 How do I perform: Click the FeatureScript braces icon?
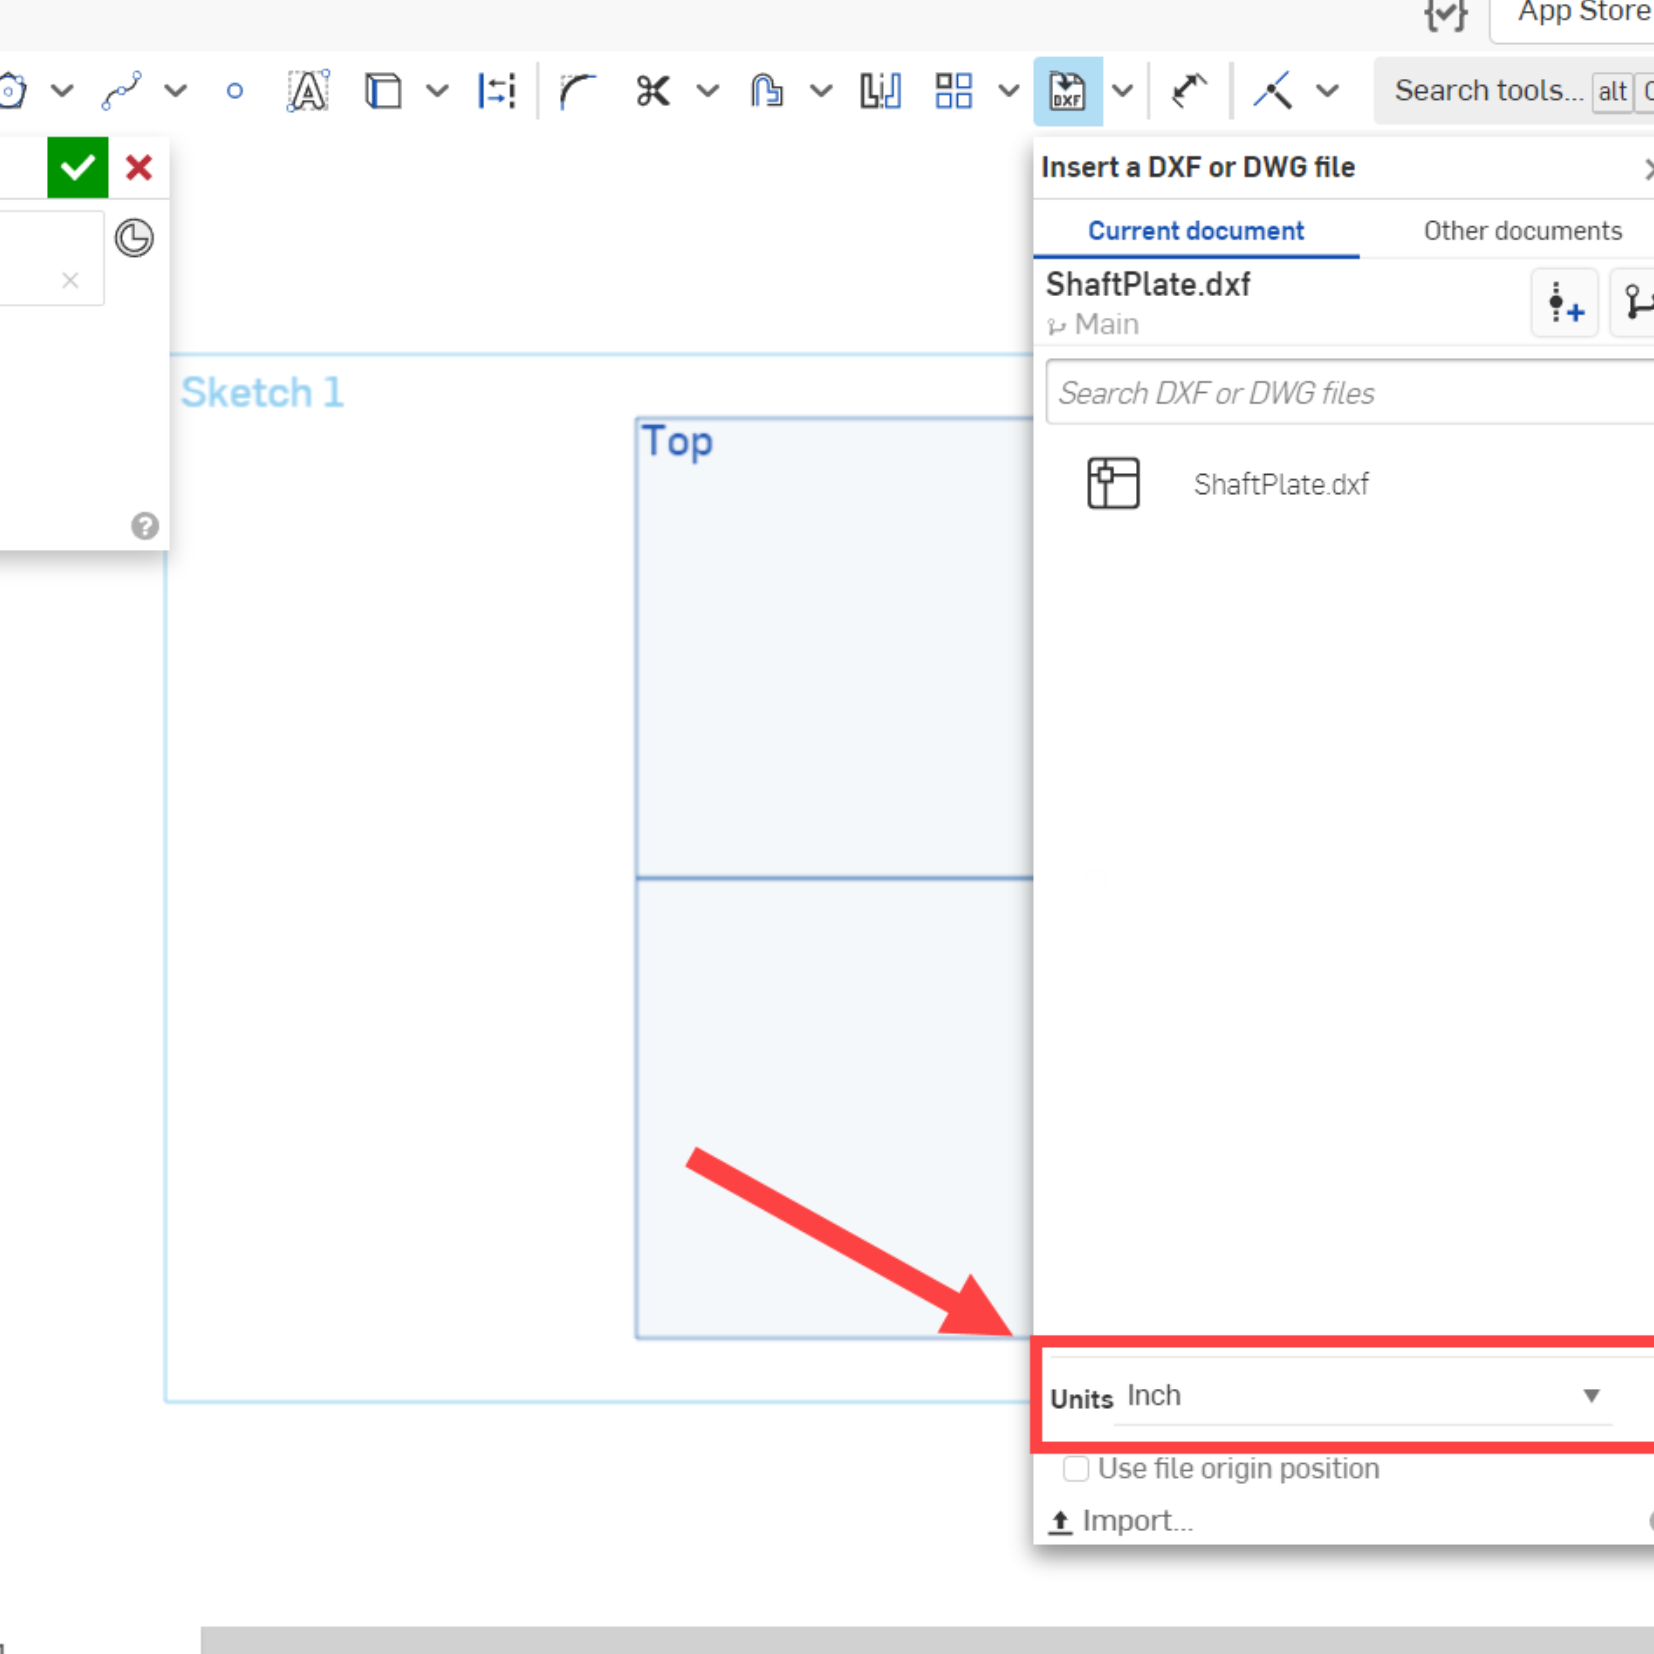click(x=1446, y=14)
